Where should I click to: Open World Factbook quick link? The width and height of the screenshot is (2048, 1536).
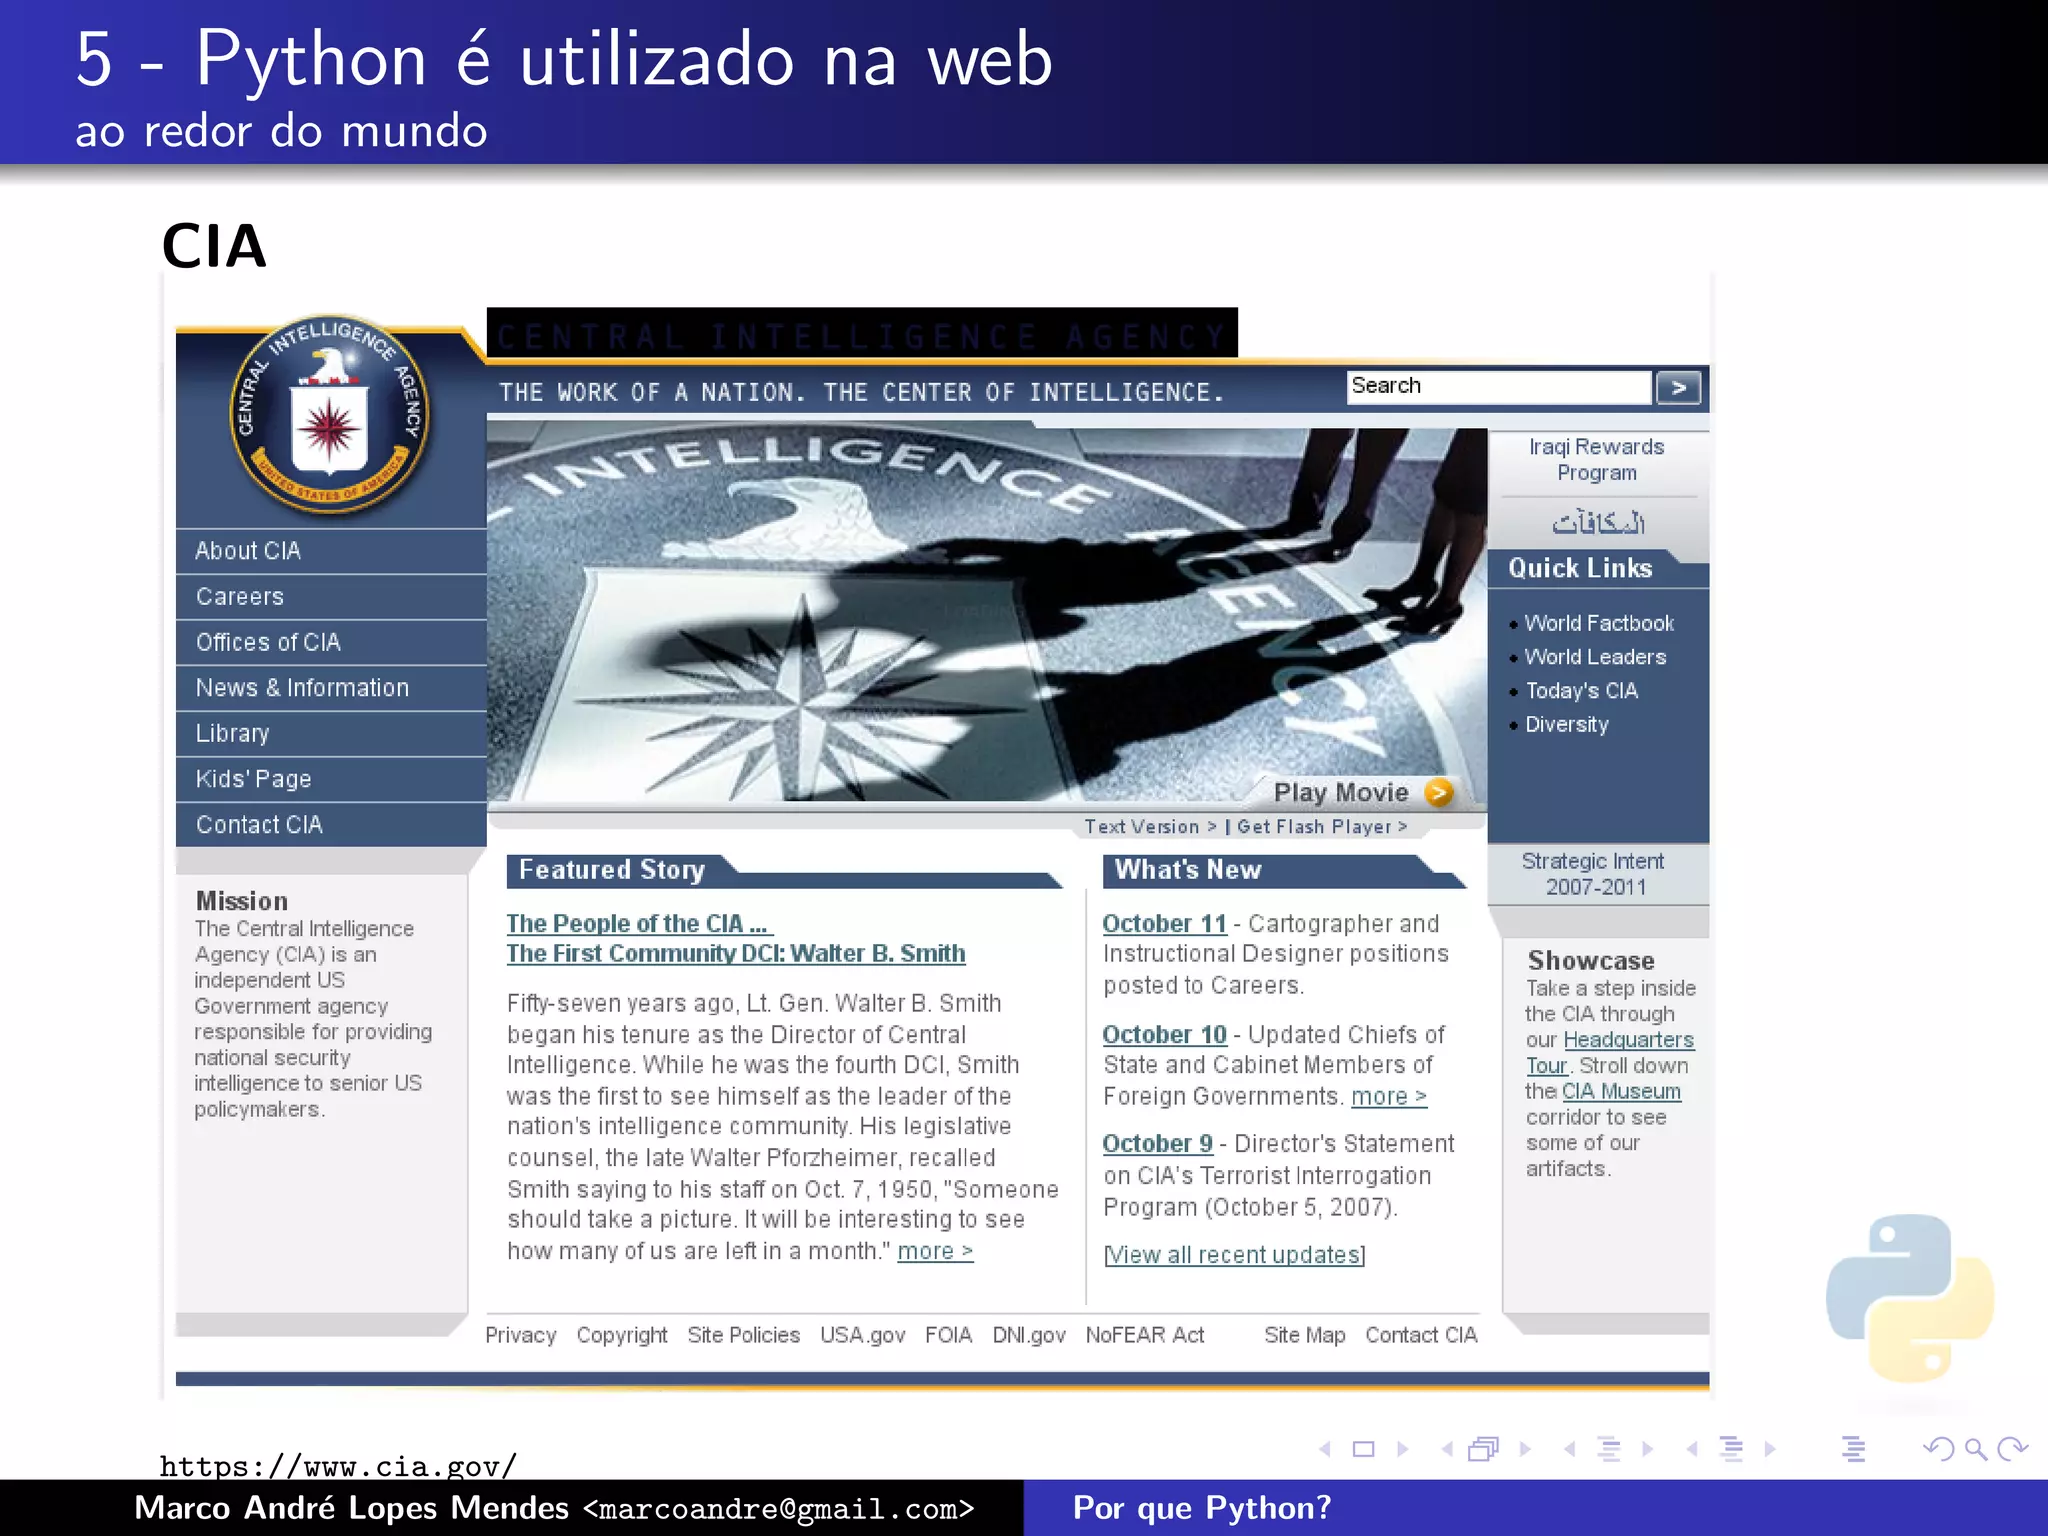pyautogui.click(x=1599, y=624)
